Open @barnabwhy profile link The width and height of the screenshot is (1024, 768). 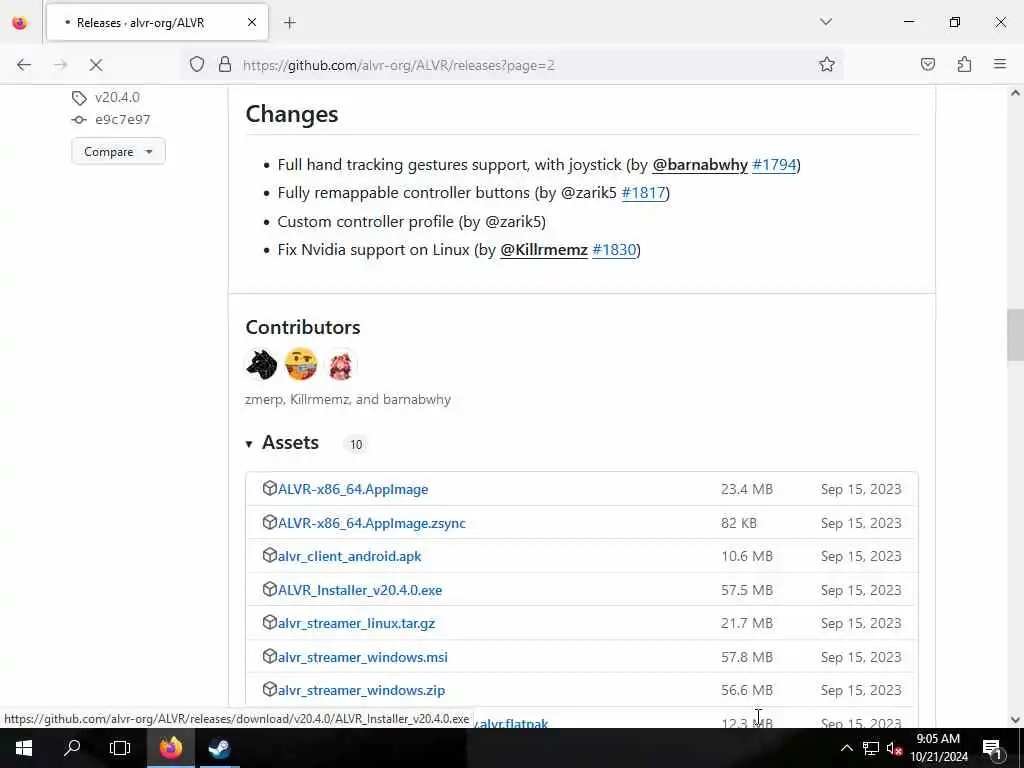point(700,165)
